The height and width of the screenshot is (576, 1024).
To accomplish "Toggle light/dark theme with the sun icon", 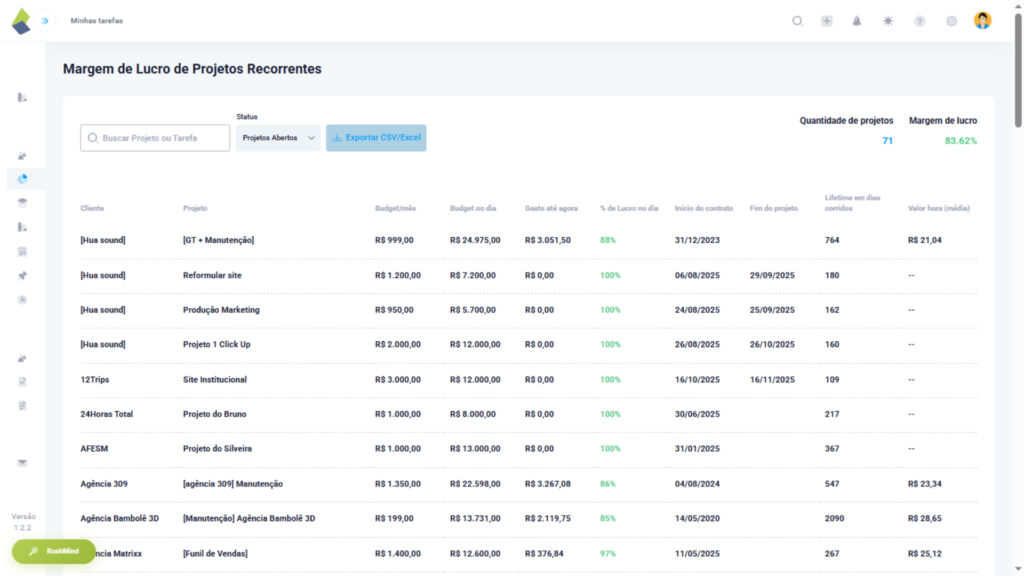I will coord(887,20).
